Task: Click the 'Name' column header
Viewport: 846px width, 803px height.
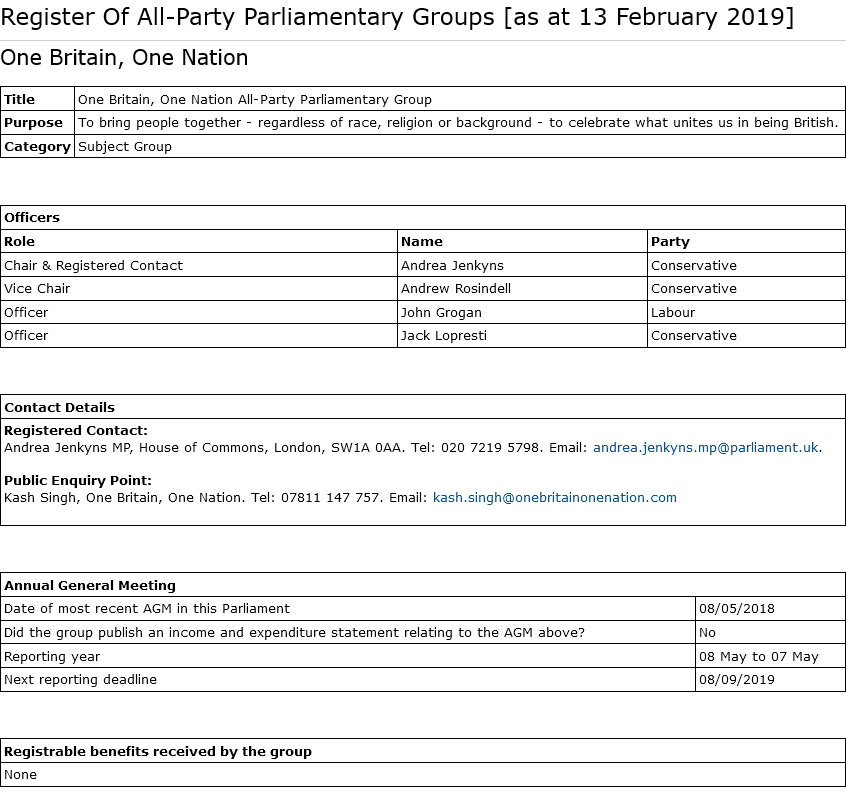Action: coord(522,241)
